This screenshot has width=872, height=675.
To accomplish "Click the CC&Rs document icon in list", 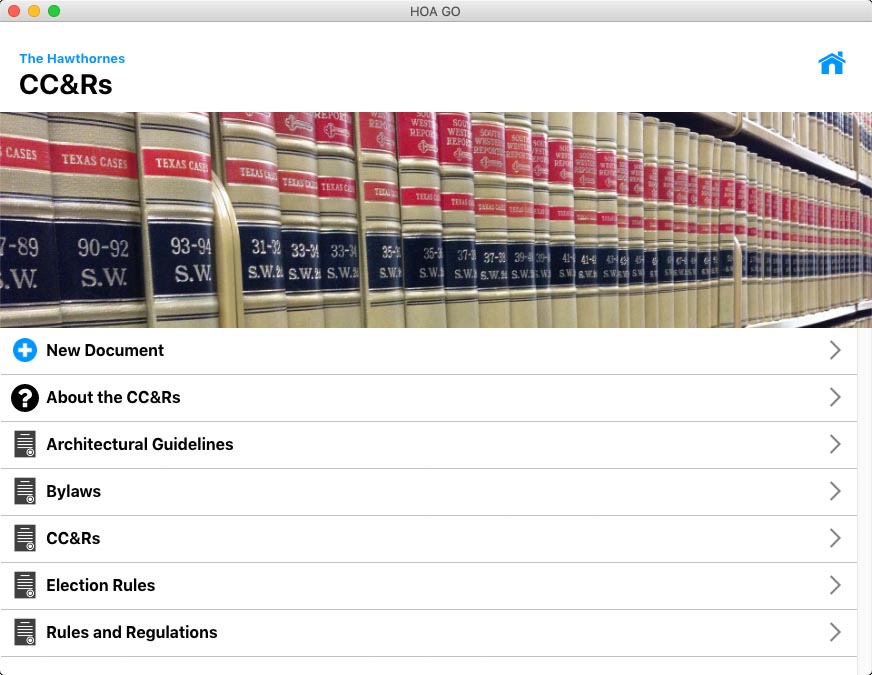I will pos(25,538).
